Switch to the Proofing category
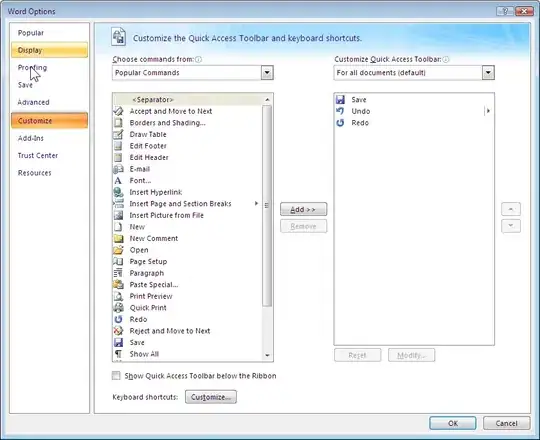This screenshot has width=540, height=440. click(x=32, y=67)
